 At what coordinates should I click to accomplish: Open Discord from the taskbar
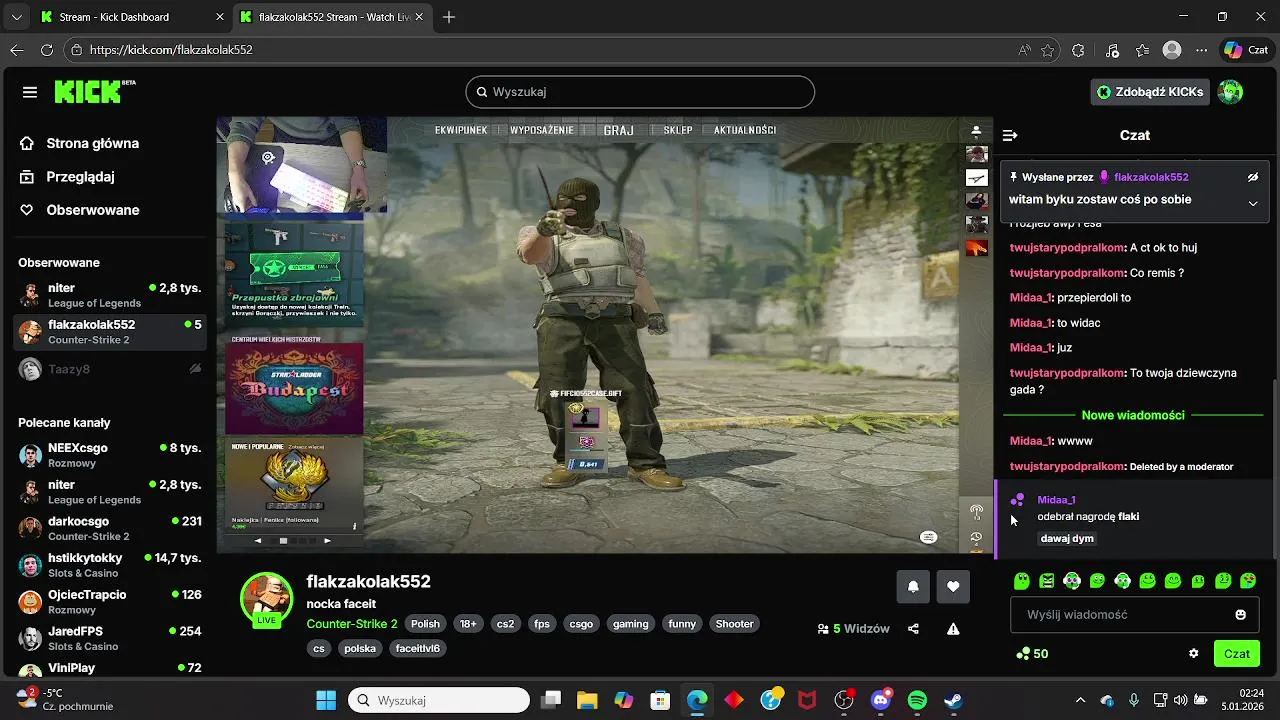pyautogui.click(x=881, y=700)
